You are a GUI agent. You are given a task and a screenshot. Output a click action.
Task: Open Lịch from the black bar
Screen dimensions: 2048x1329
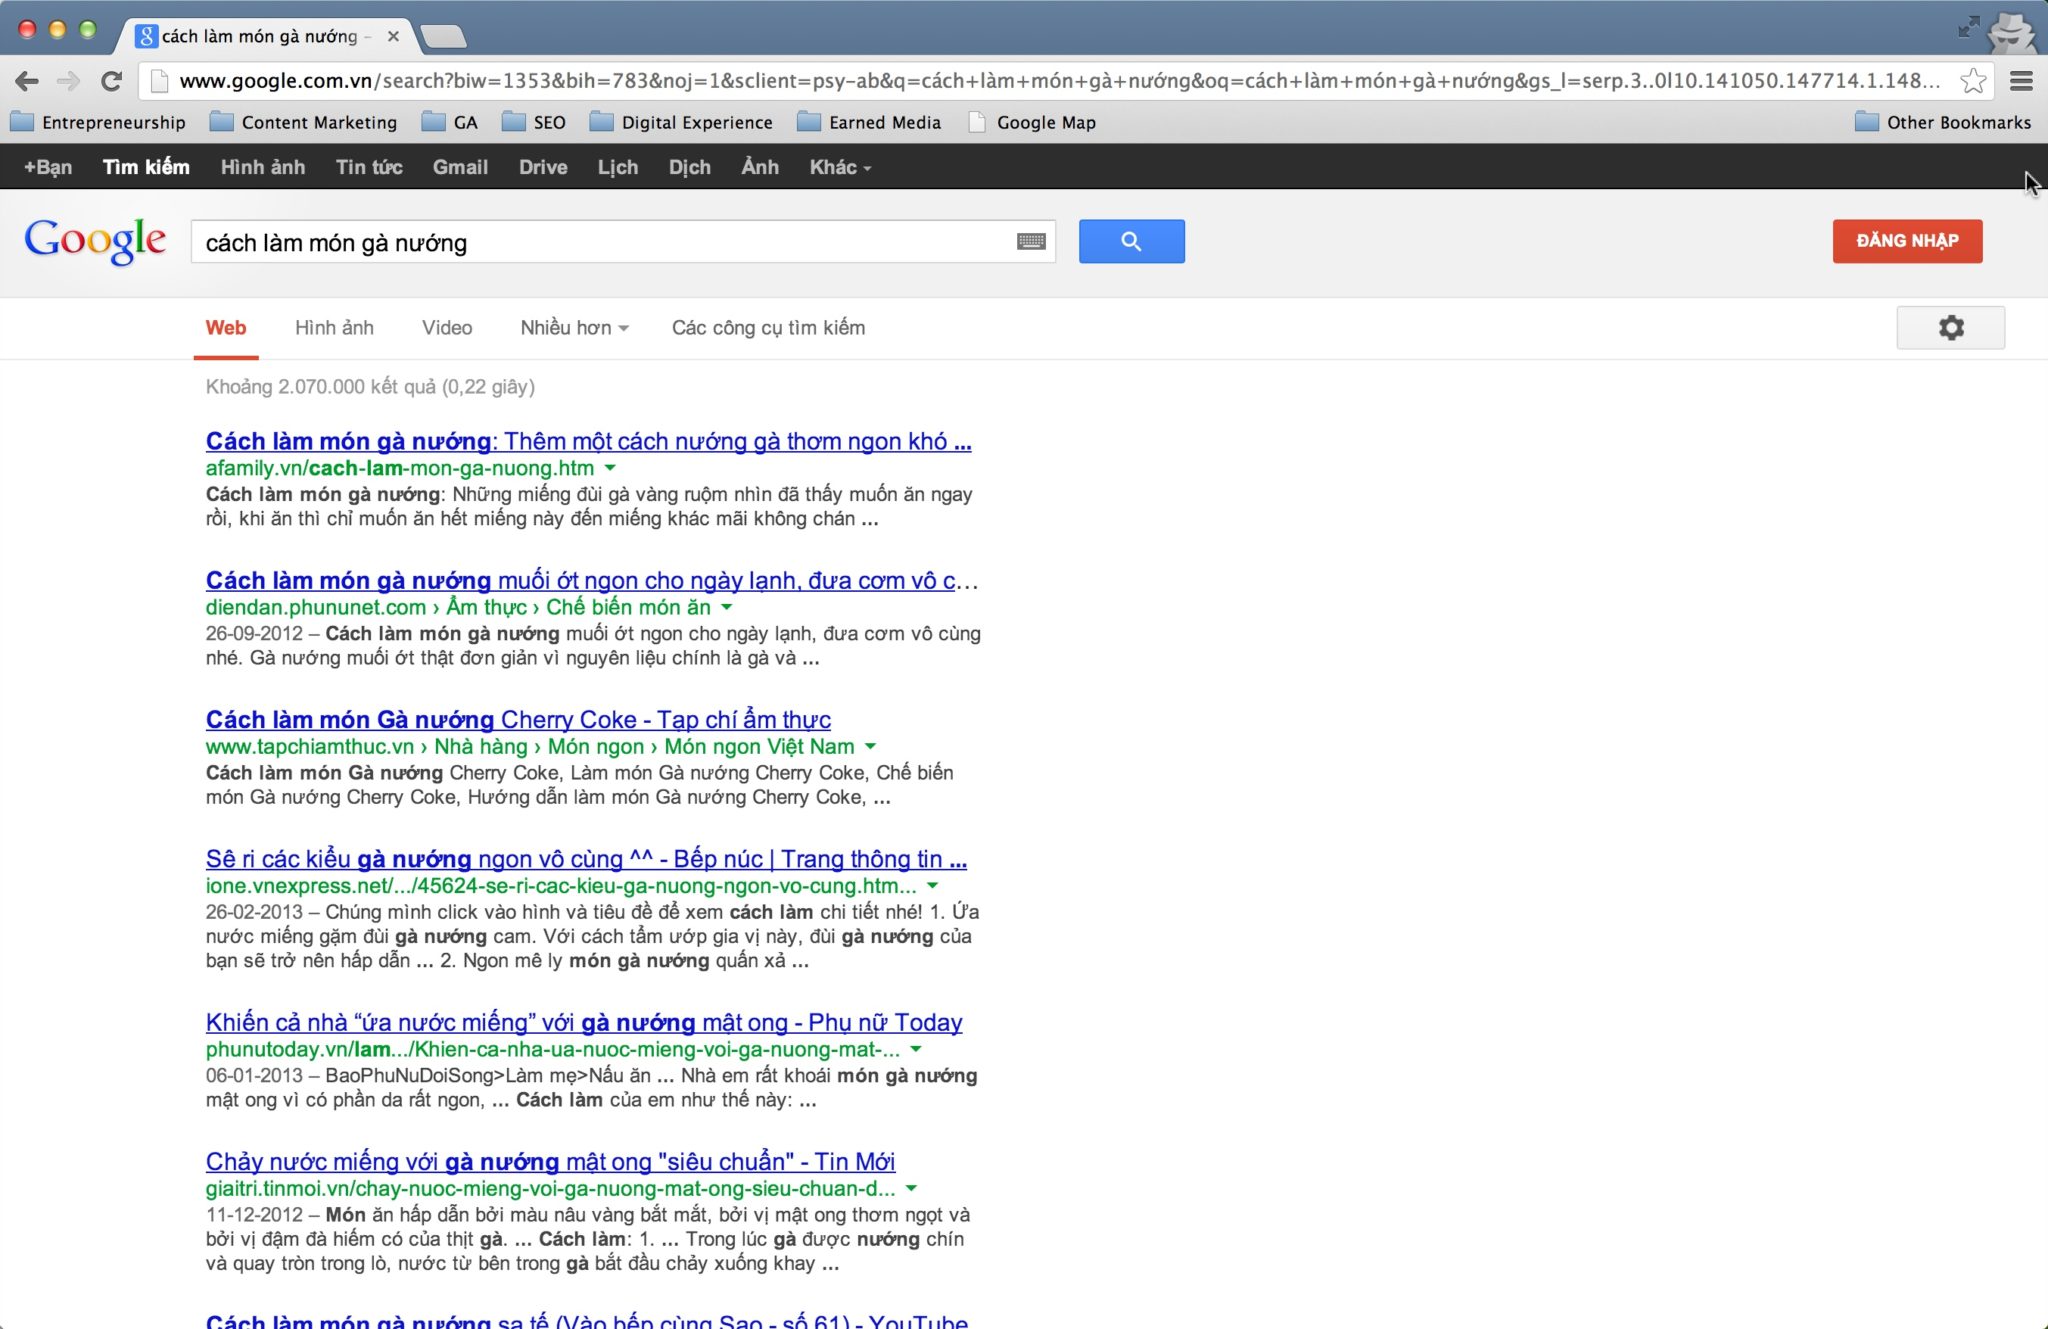618,167
